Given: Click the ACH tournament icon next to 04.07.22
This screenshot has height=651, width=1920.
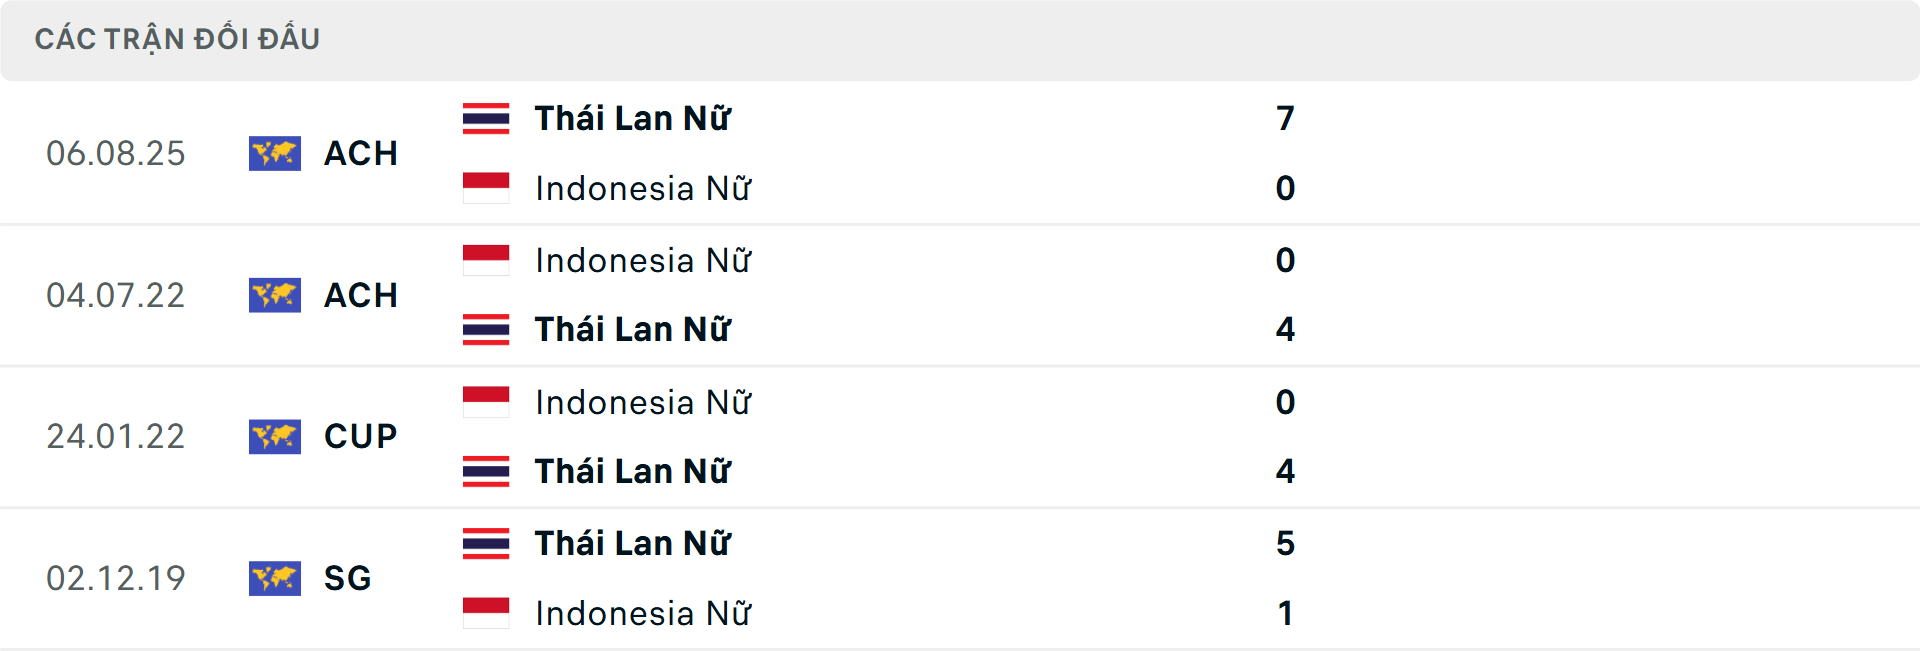Looking at the screenshot, I should click(x=275, y=295).
